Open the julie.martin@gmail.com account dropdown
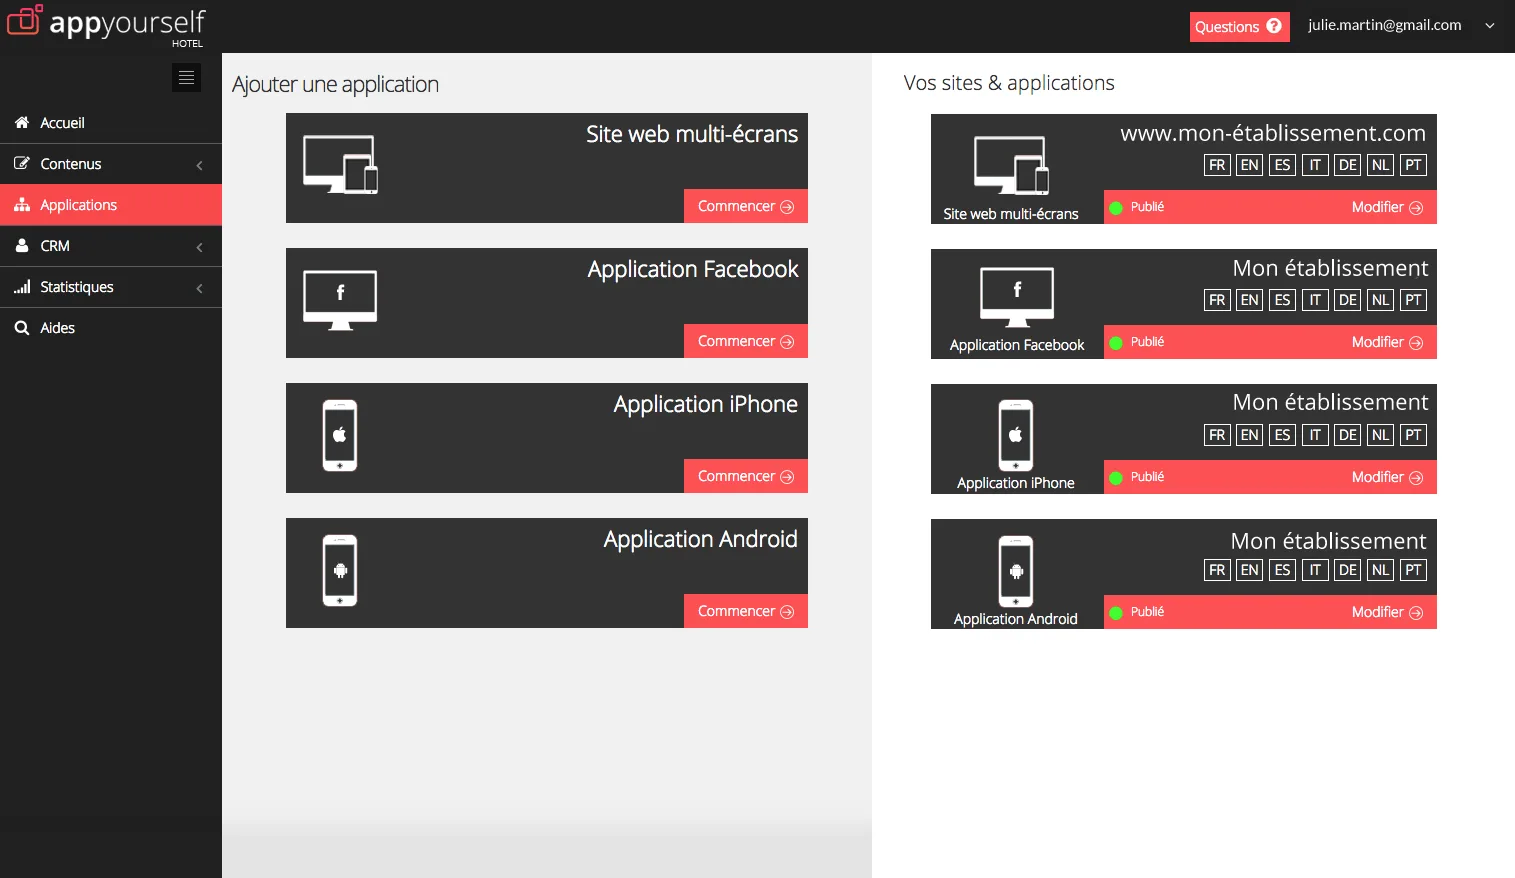1515x878 pixels. (1490, 26)
